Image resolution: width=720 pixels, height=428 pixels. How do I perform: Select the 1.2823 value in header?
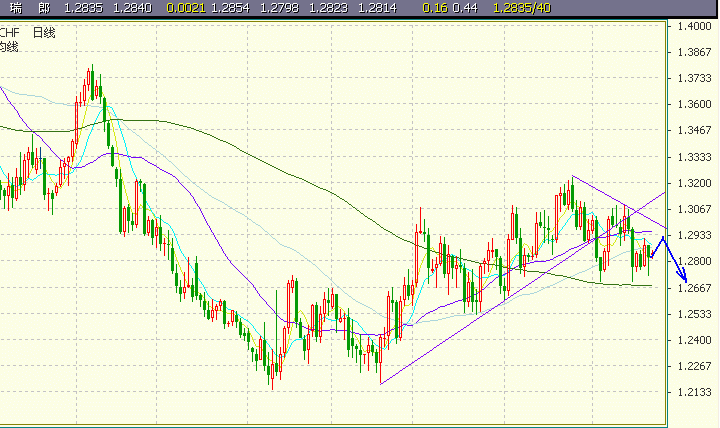click(x=328, y=8)
